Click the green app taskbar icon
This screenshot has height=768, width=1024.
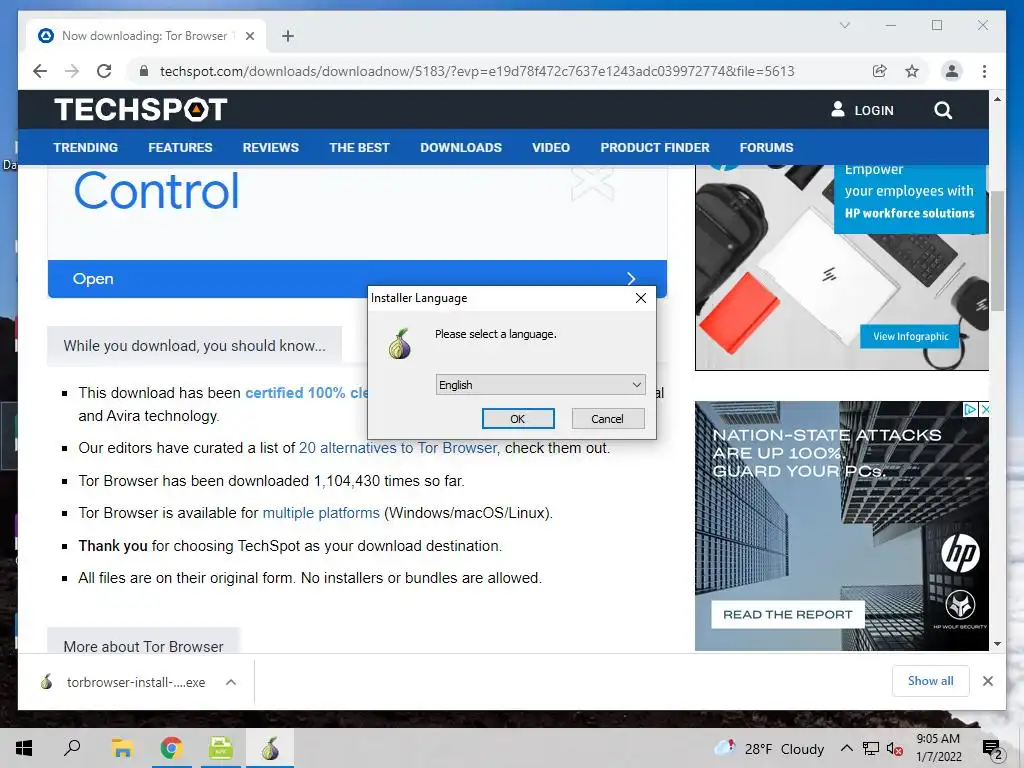point(221,748)
